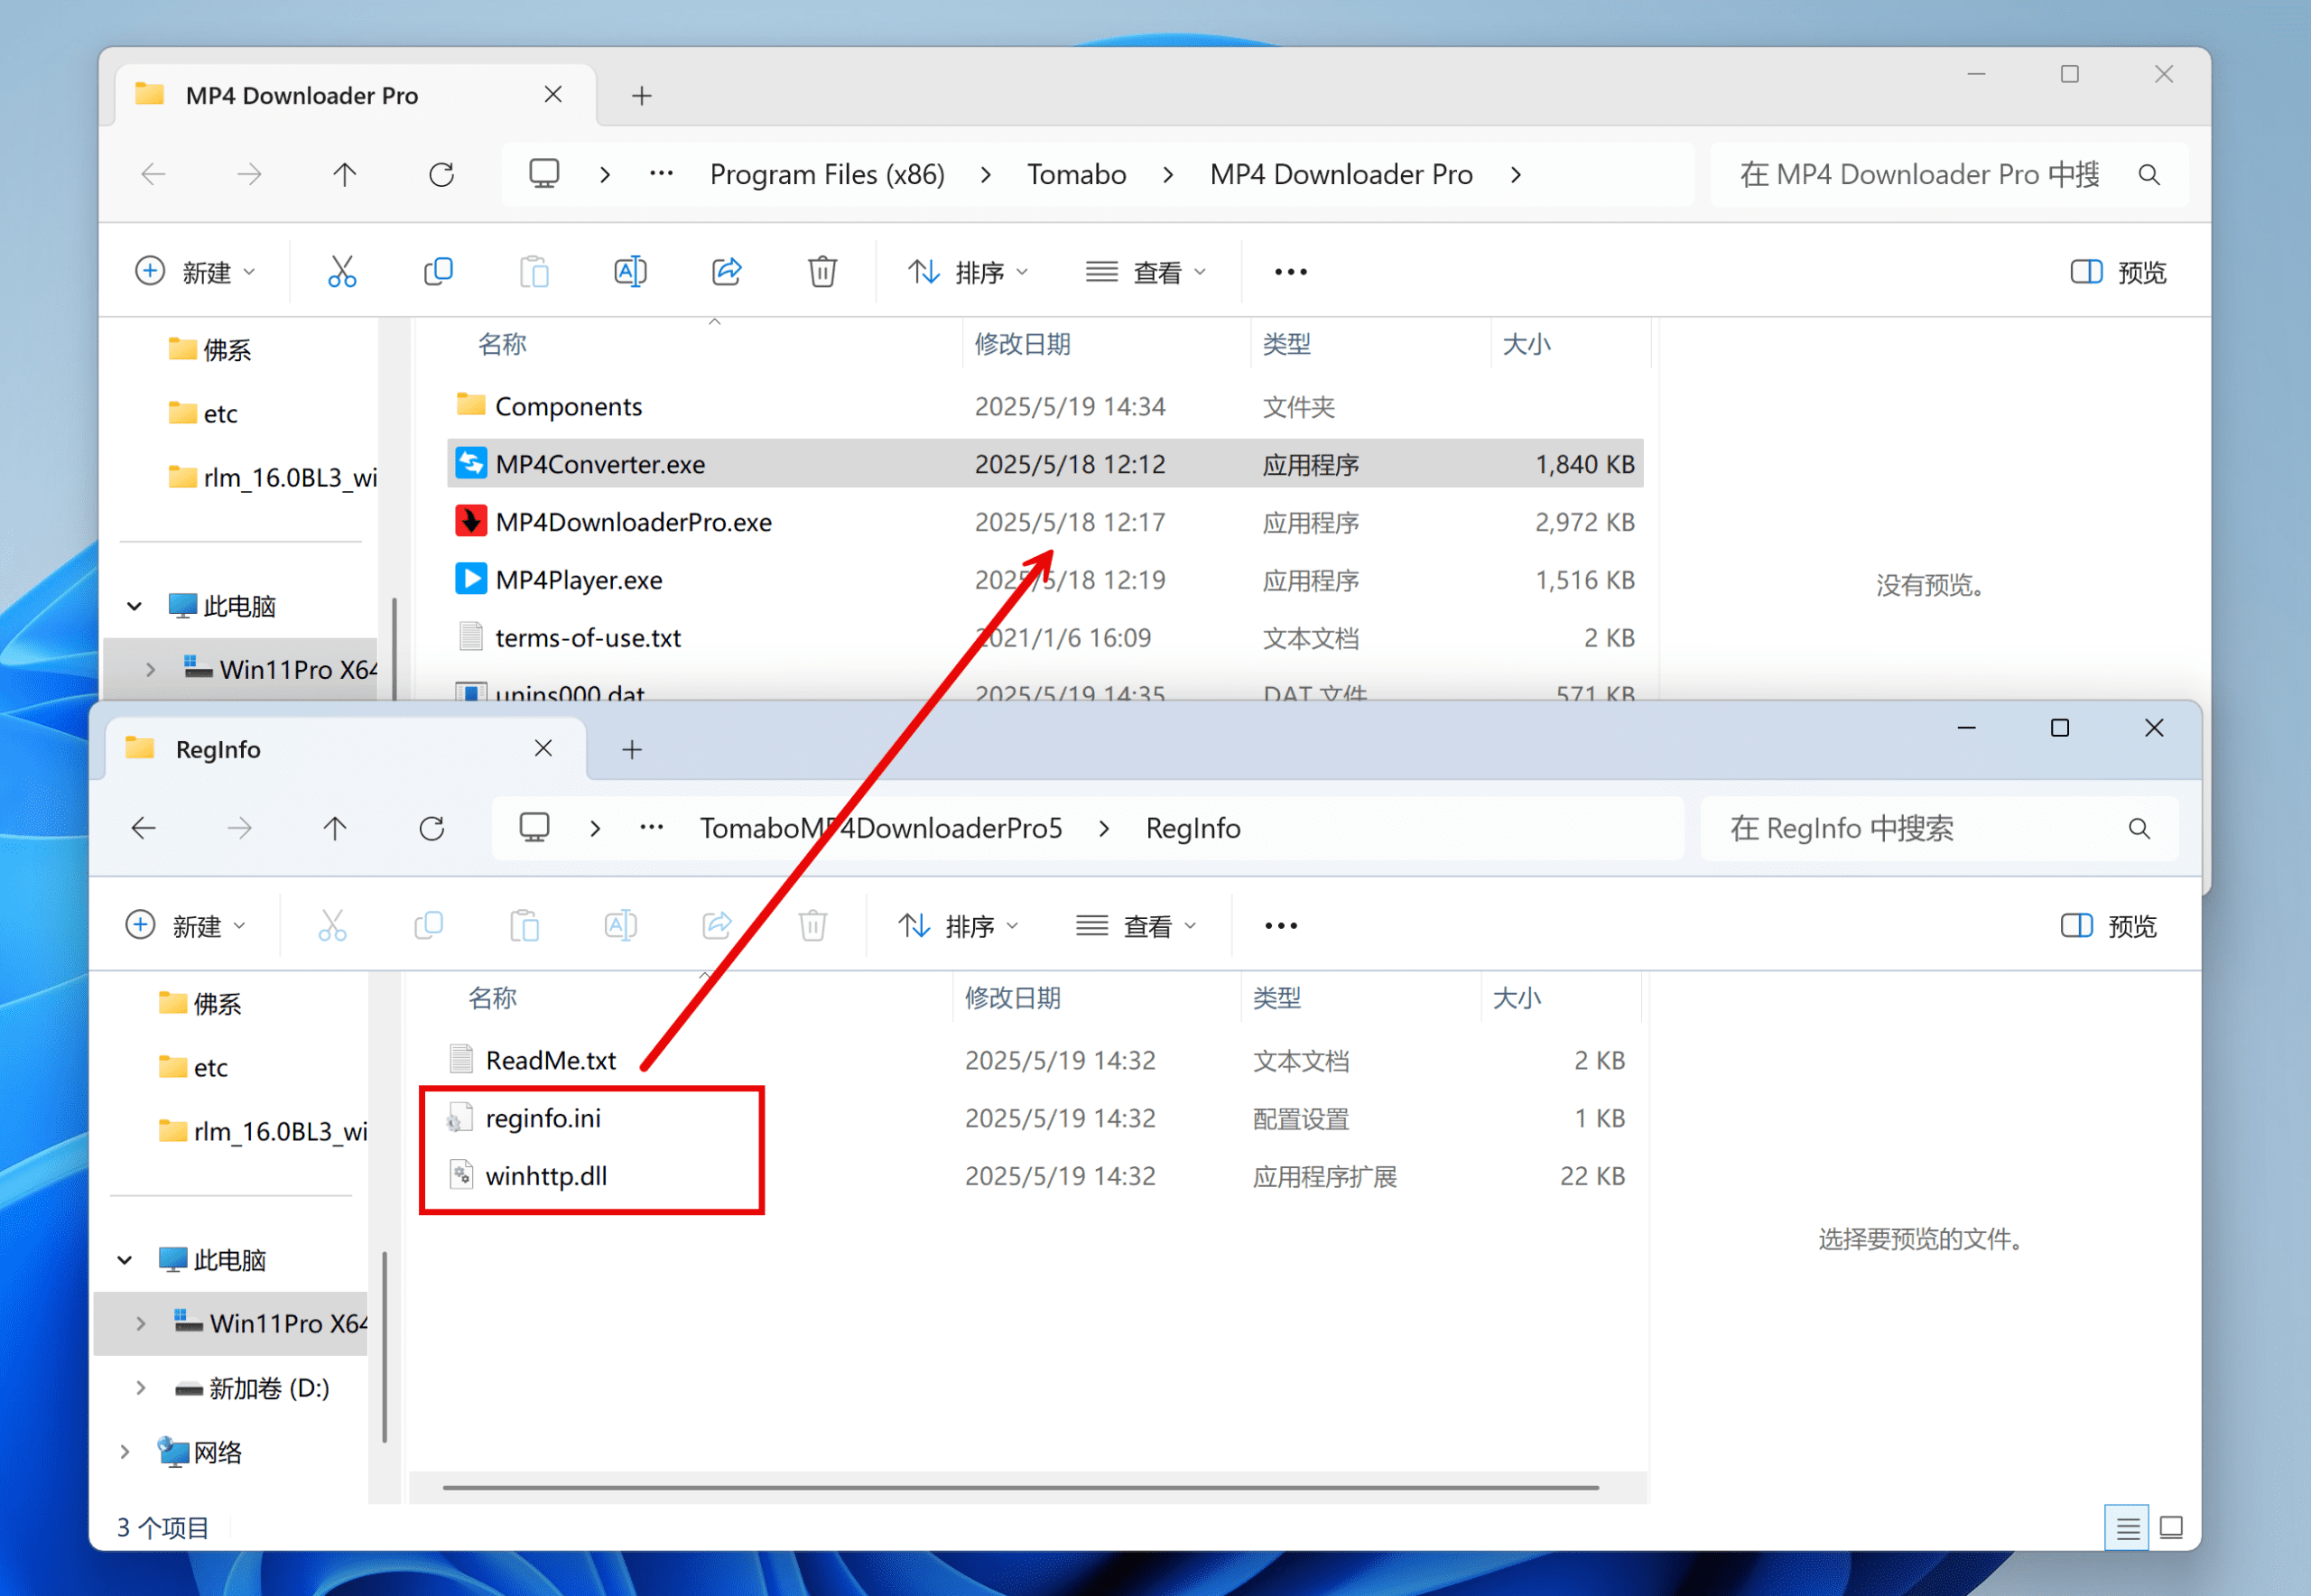2311x1596 pixels.
Task: Go up one level from RegInfo
Action: 335,828
